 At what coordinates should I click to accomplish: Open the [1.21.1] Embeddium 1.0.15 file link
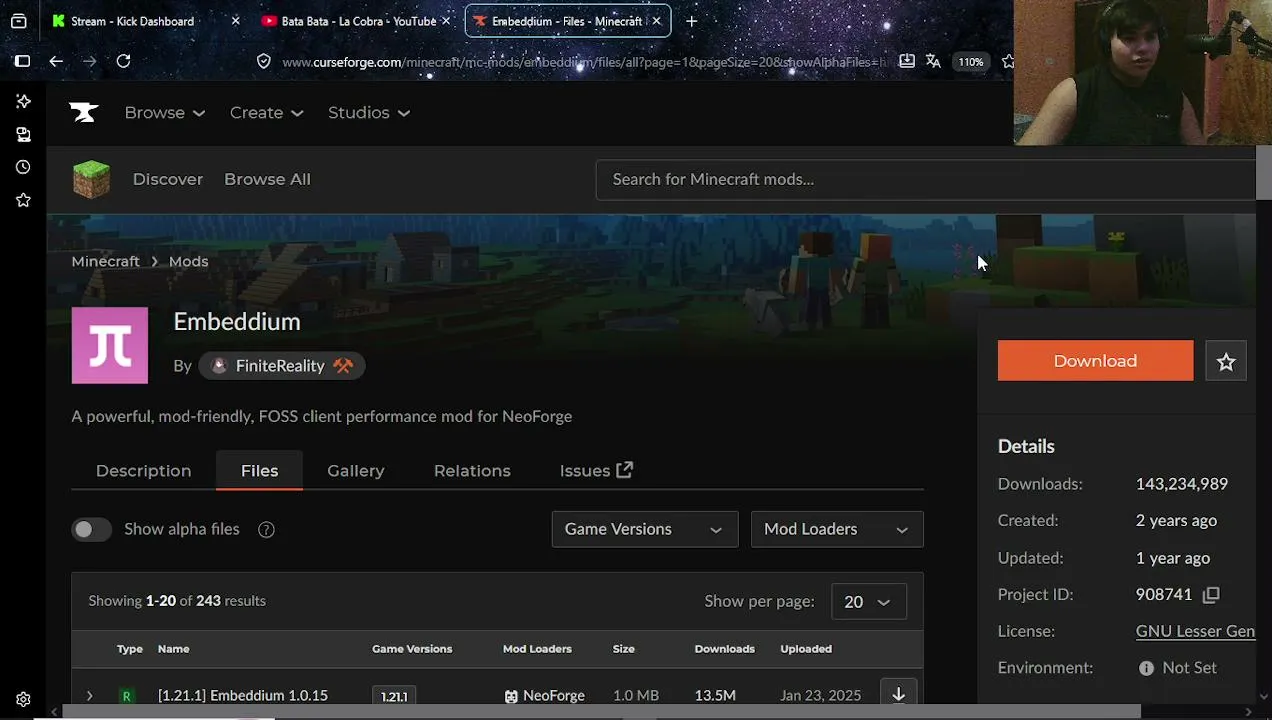pos(243,696)
